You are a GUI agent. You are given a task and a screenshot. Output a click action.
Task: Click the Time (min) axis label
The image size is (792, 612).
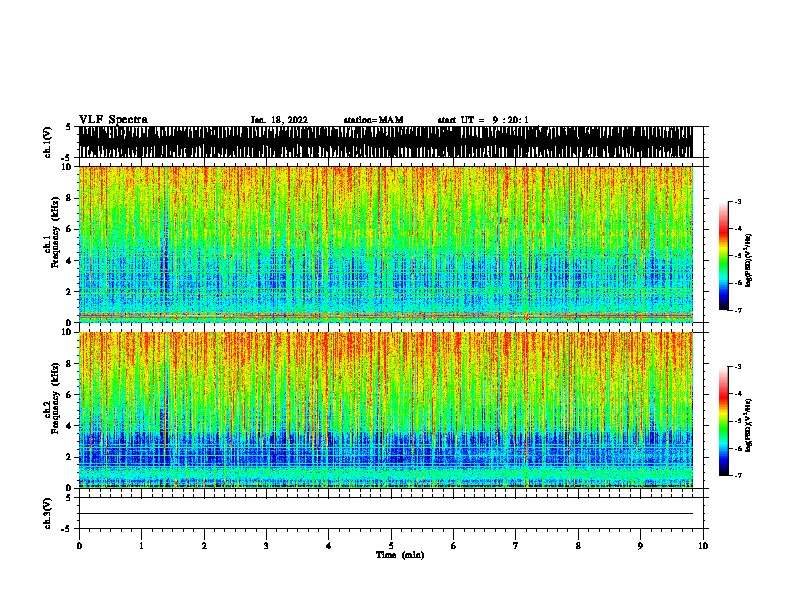click(400, 555)
